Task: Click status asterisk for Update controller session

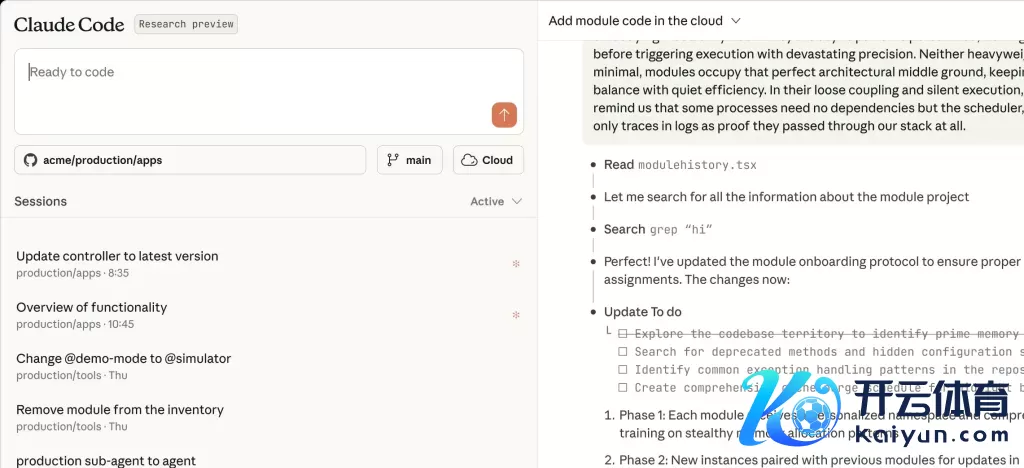Action: click(516, 265)
